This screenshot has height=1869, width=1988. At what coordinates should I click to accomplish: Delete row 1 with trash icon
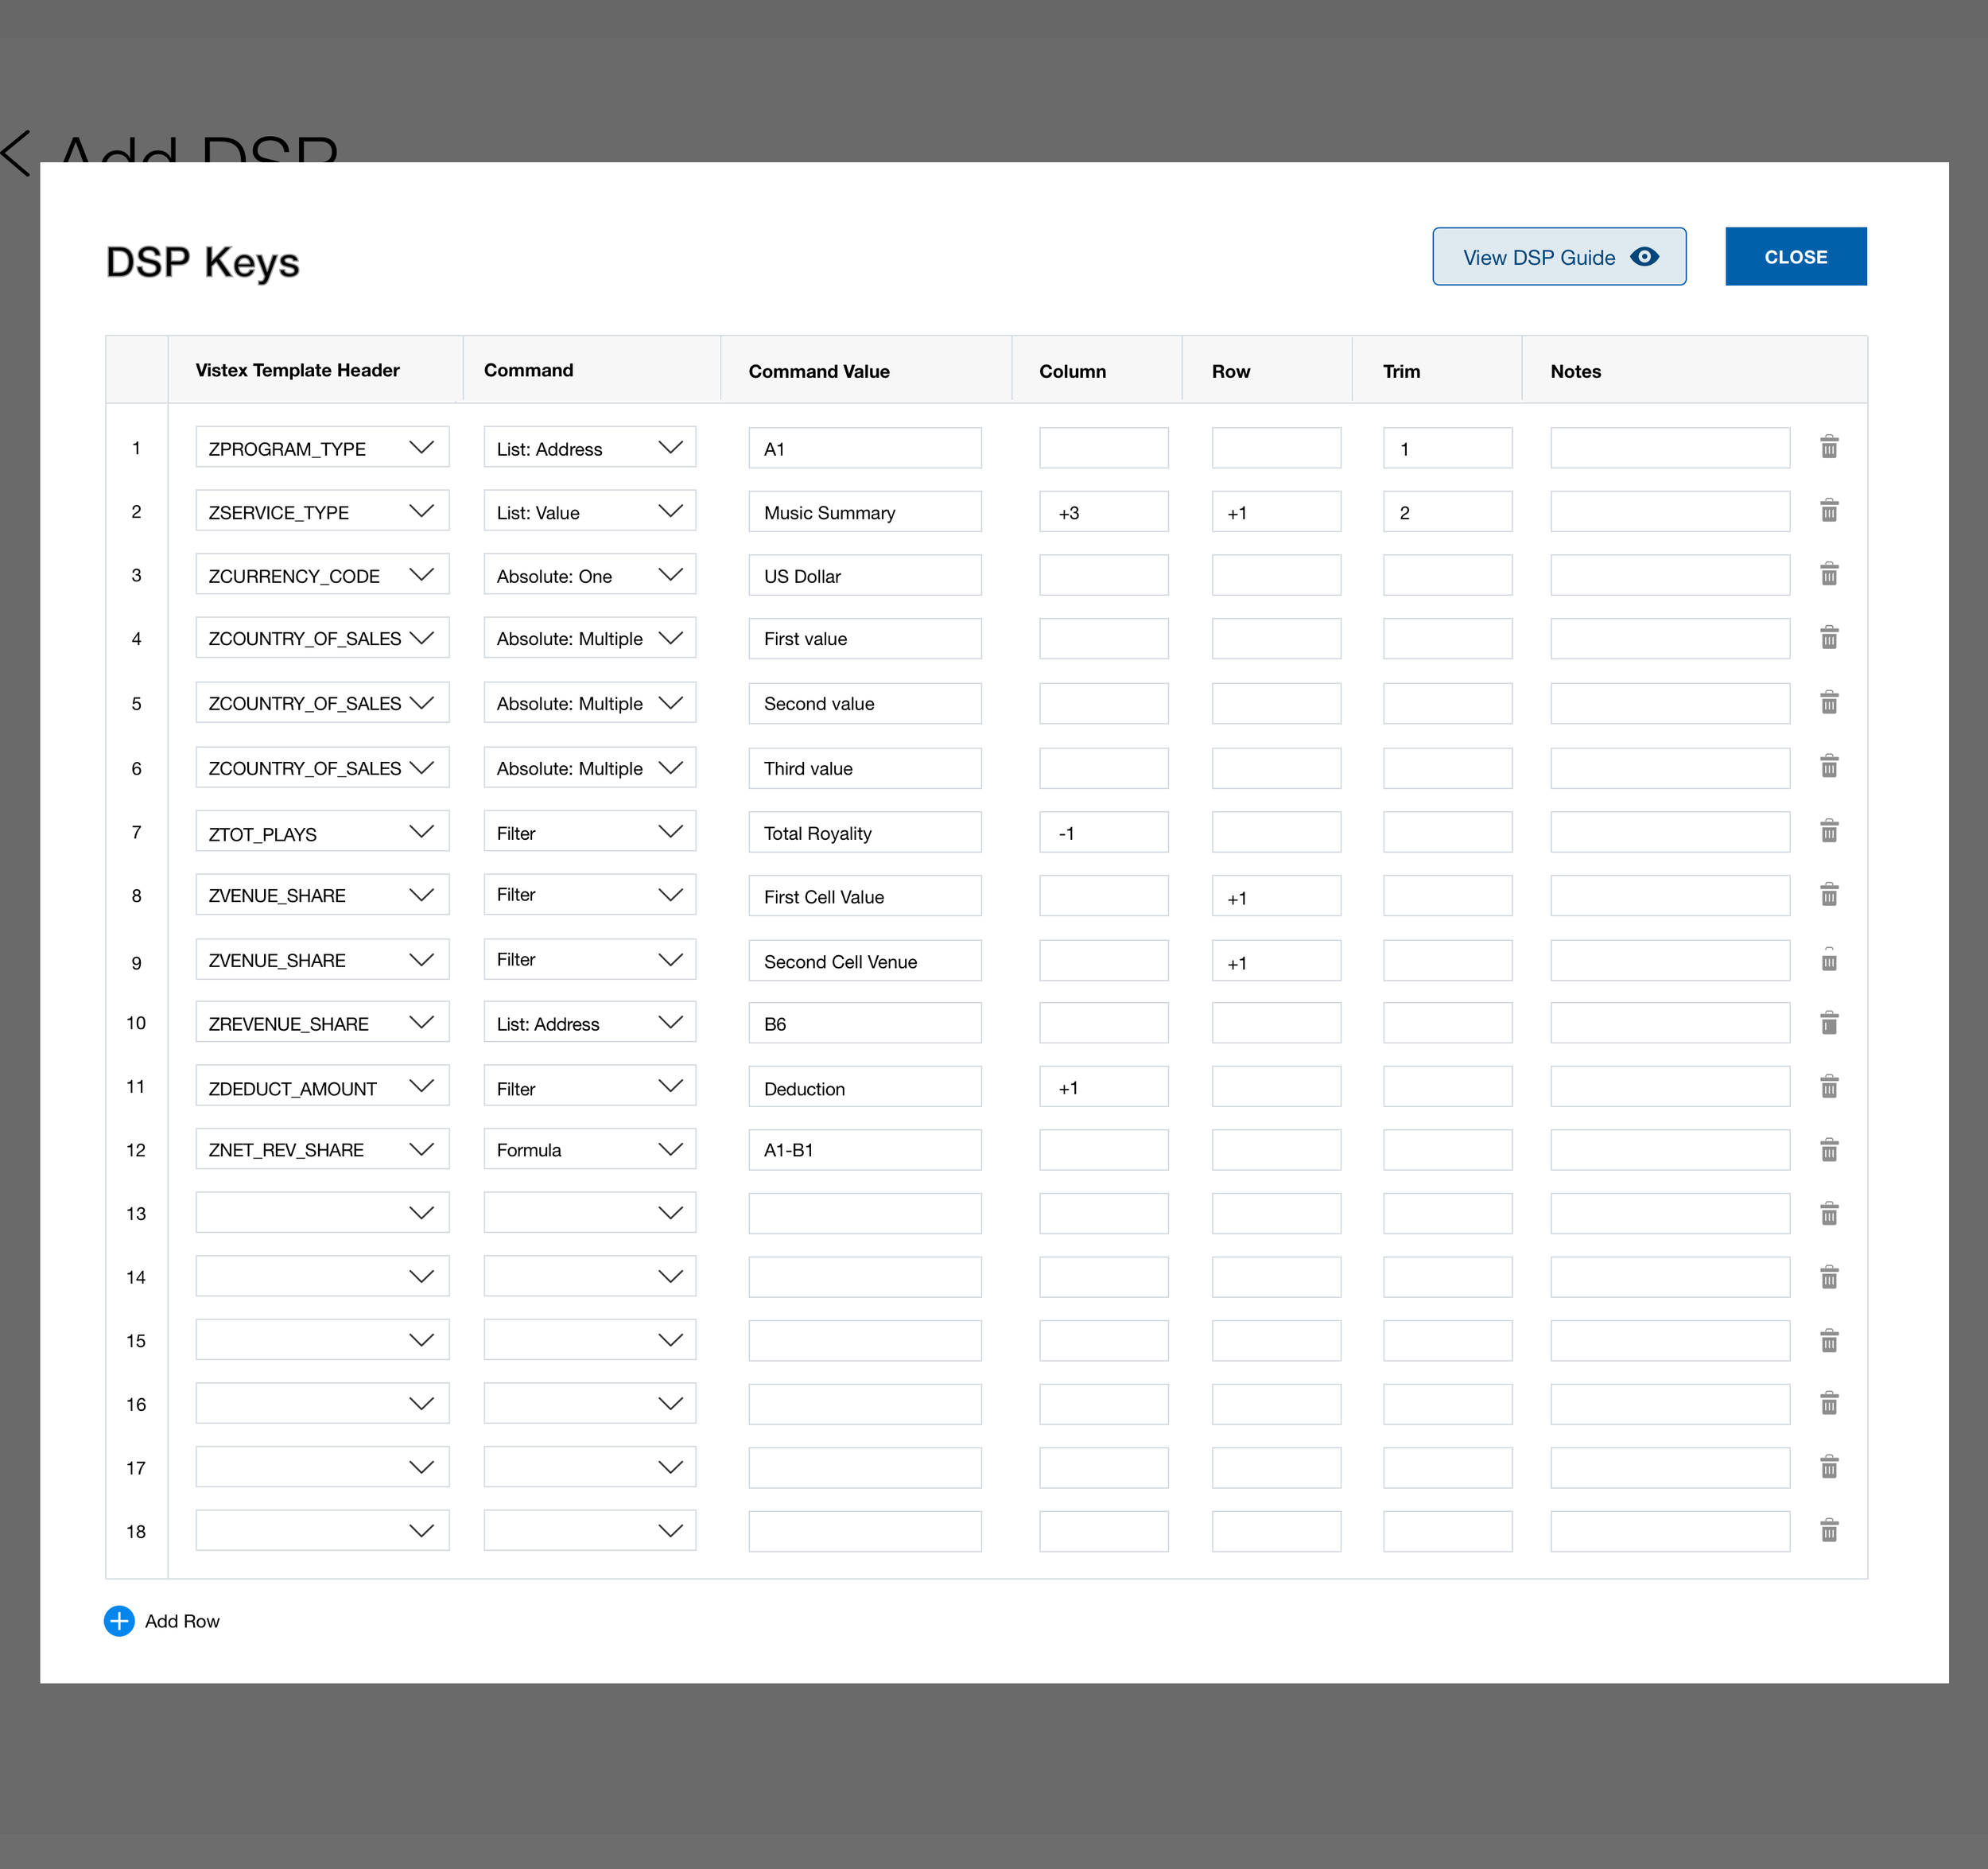point(1828,447)
